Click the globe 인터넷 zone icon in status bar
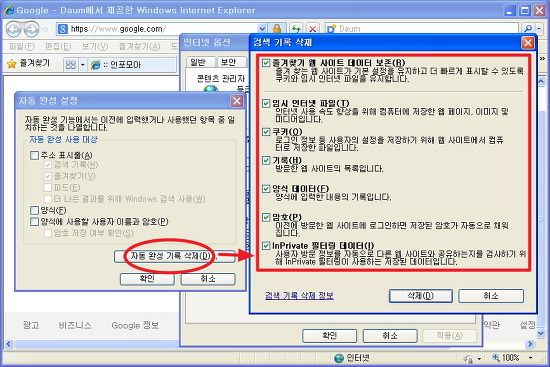The width and height of the screenshot is (550, 367). coord(339,358)
